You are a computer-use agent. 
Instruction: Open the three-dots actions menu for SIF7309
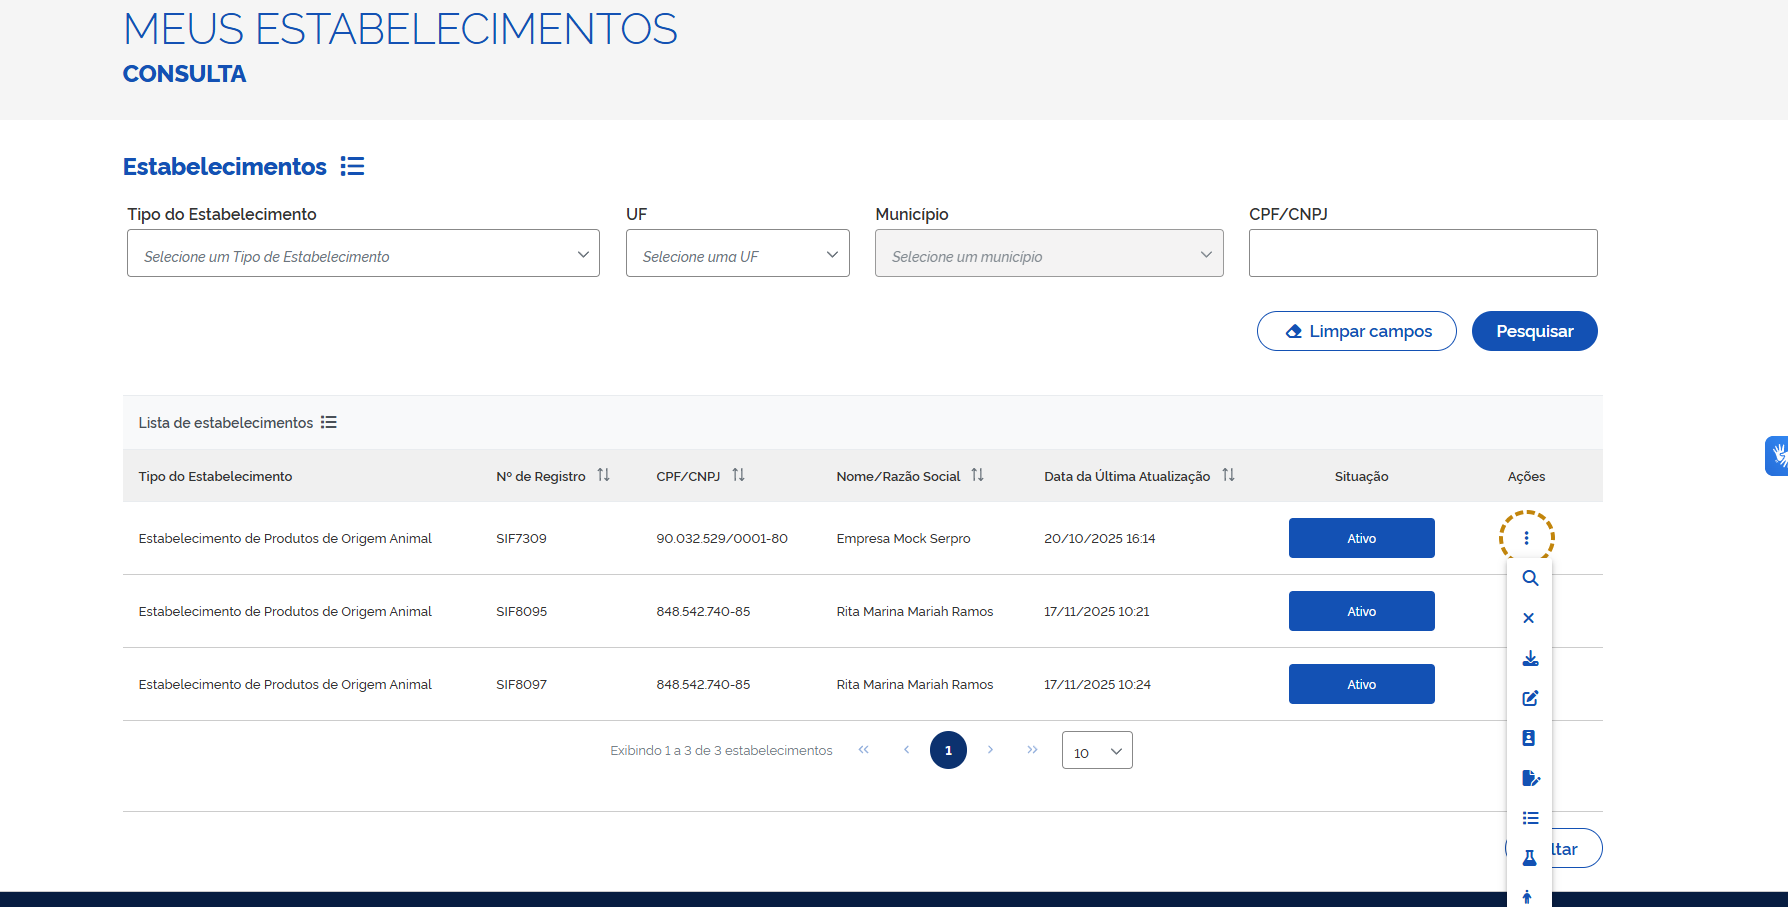point(1526,538)
